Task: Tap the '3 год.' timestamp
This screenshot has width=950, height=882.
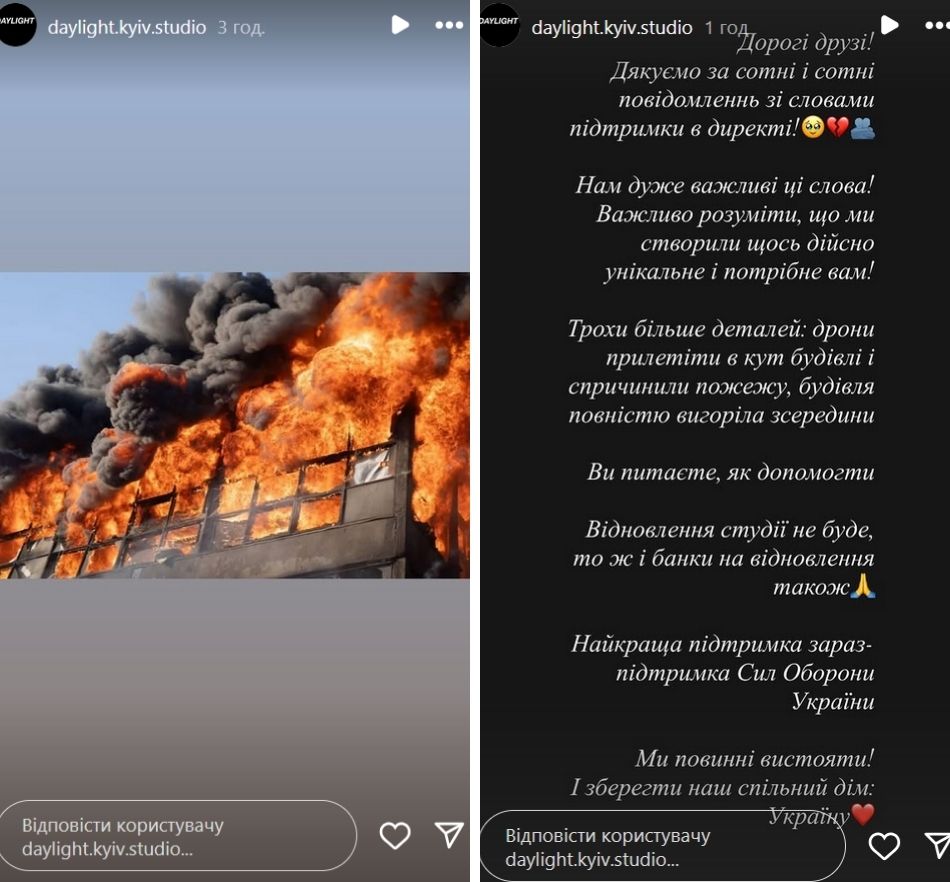Action: point(241,28)
